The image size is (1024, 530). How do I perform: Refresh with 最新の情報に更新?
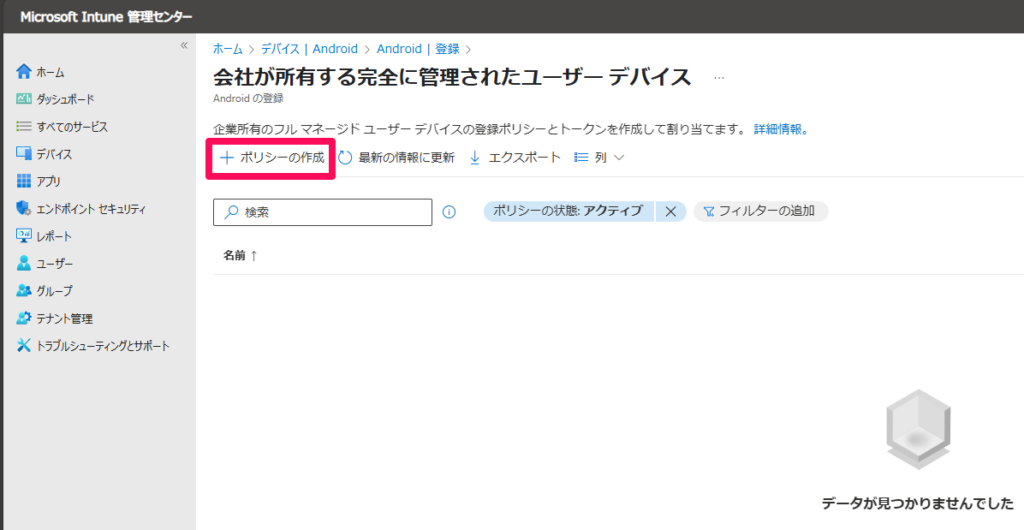pos(396,157)
